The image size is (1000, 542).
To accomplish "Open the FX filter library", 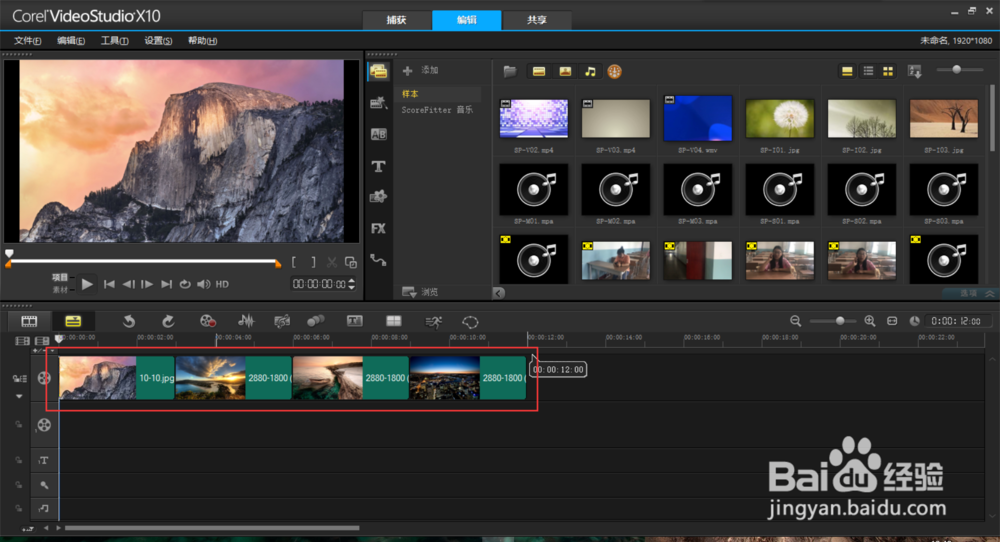I will [378, 228].
